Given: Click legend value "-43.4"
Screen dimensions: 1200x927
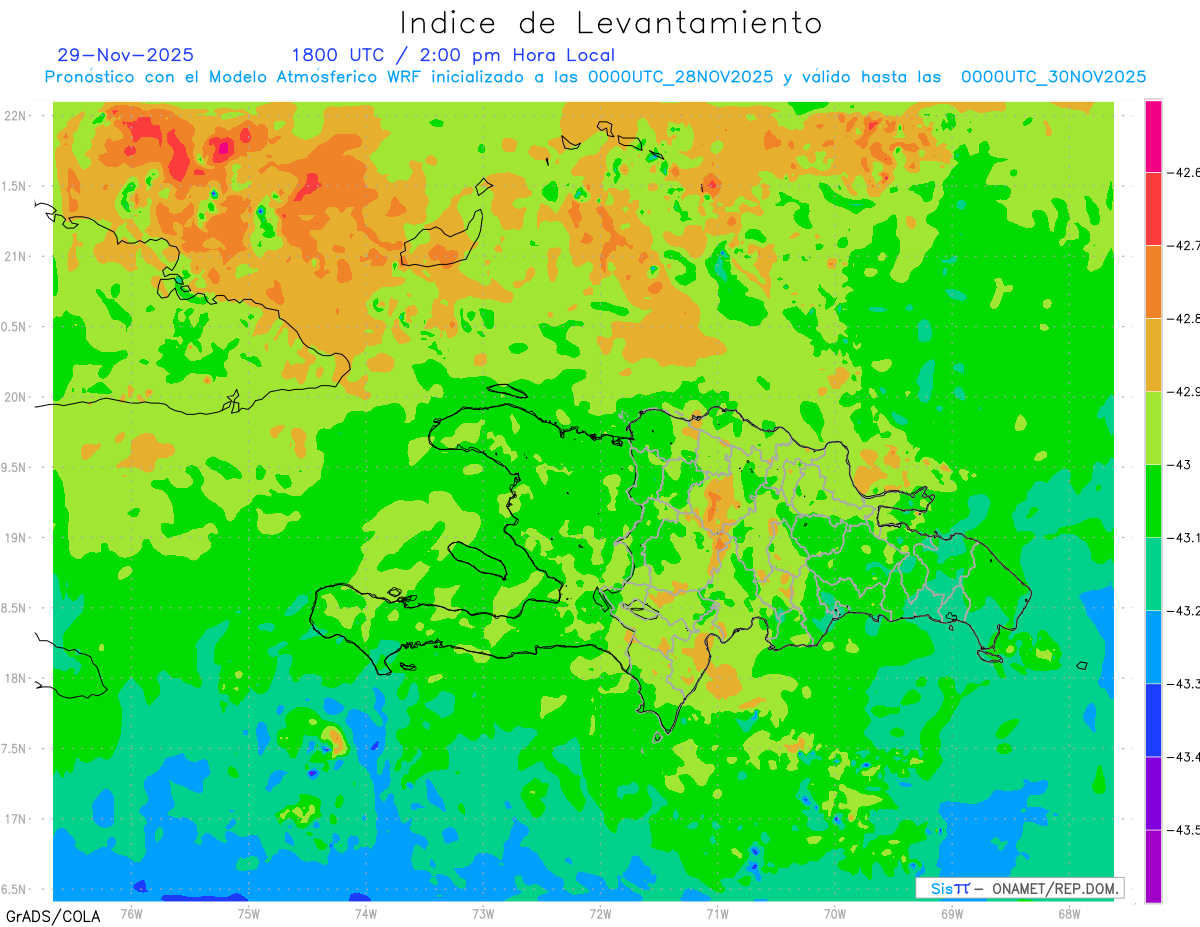Looking at the screenshot, I should [1183, 756].
